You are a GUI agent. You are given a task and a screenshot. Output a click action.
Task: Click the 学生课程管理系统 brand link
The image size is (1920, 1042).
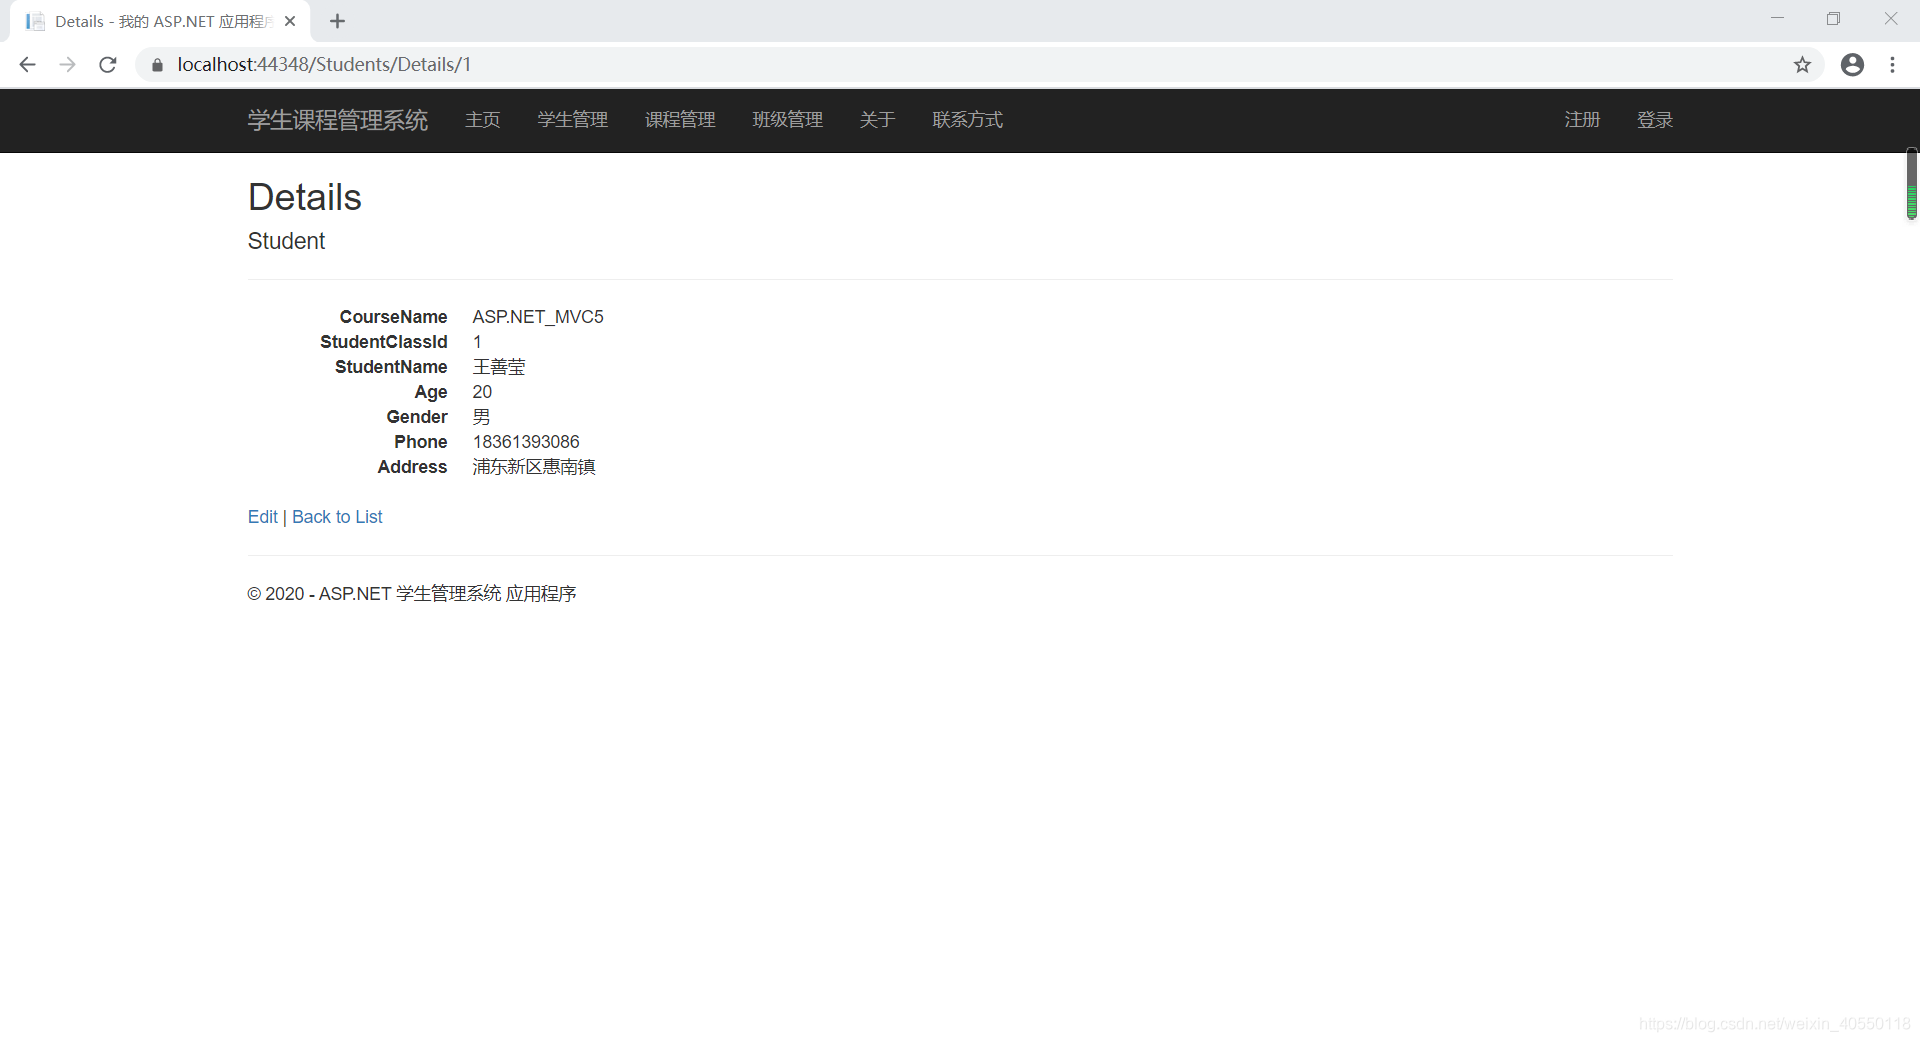tap(338, 120)
